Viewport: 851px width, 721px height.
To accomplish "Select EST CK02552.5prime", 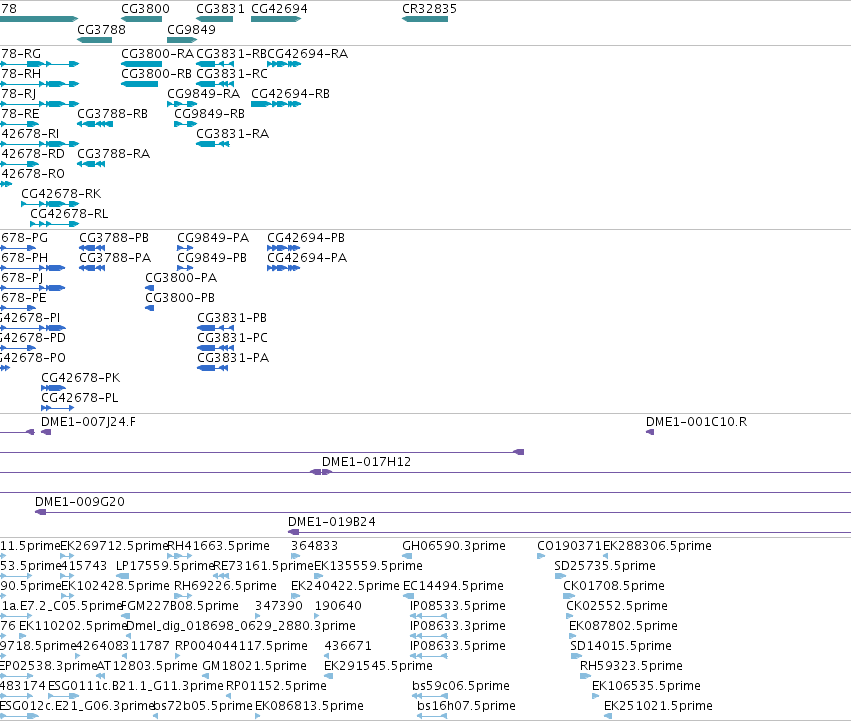I will pos(570,616).
